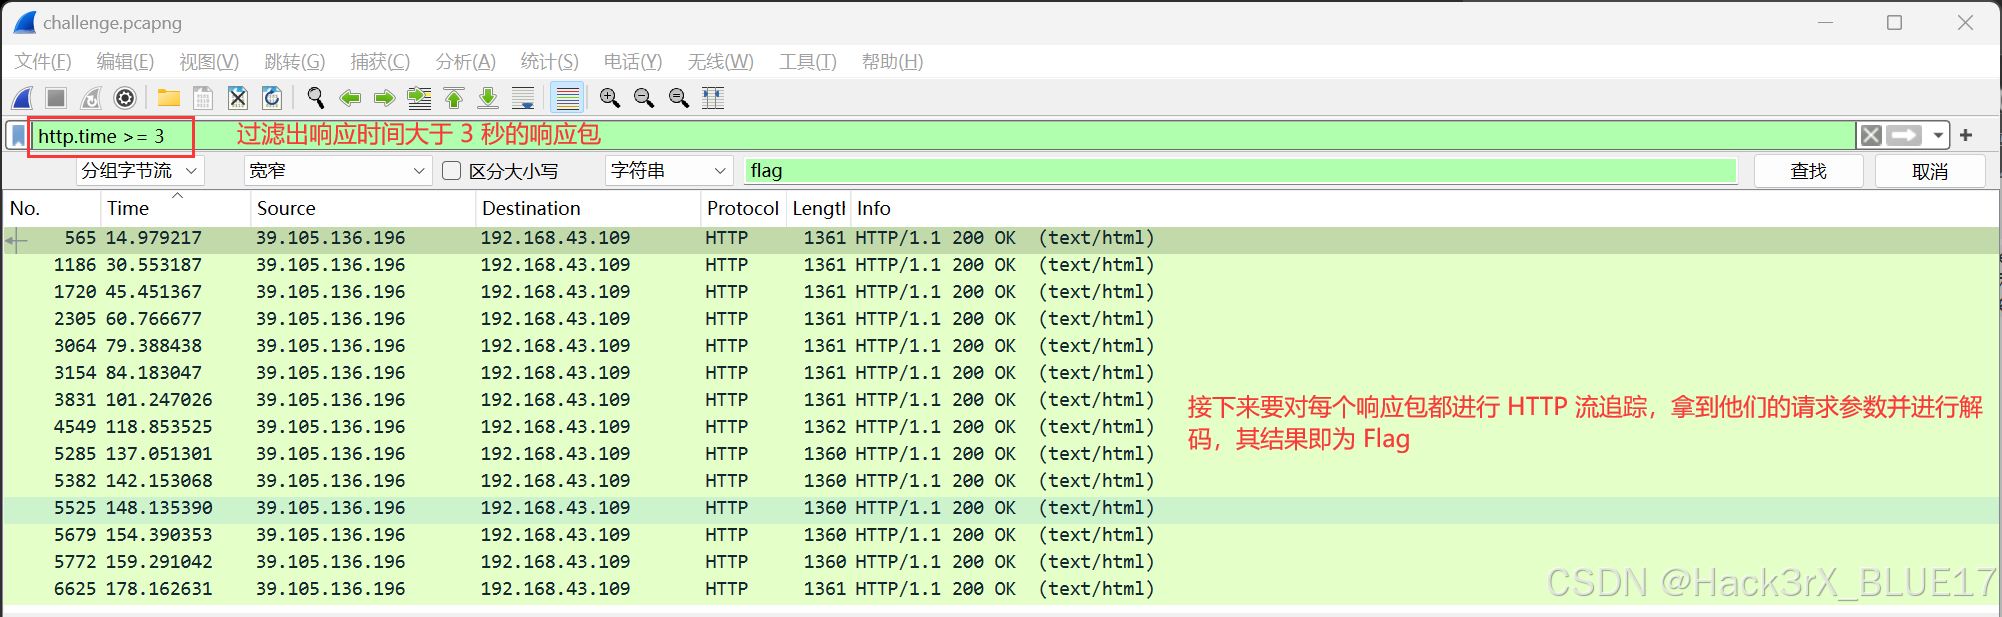This screenshot has width=2002, height=617.
Task: Open capture options gear icon
Action: [125, 98]
